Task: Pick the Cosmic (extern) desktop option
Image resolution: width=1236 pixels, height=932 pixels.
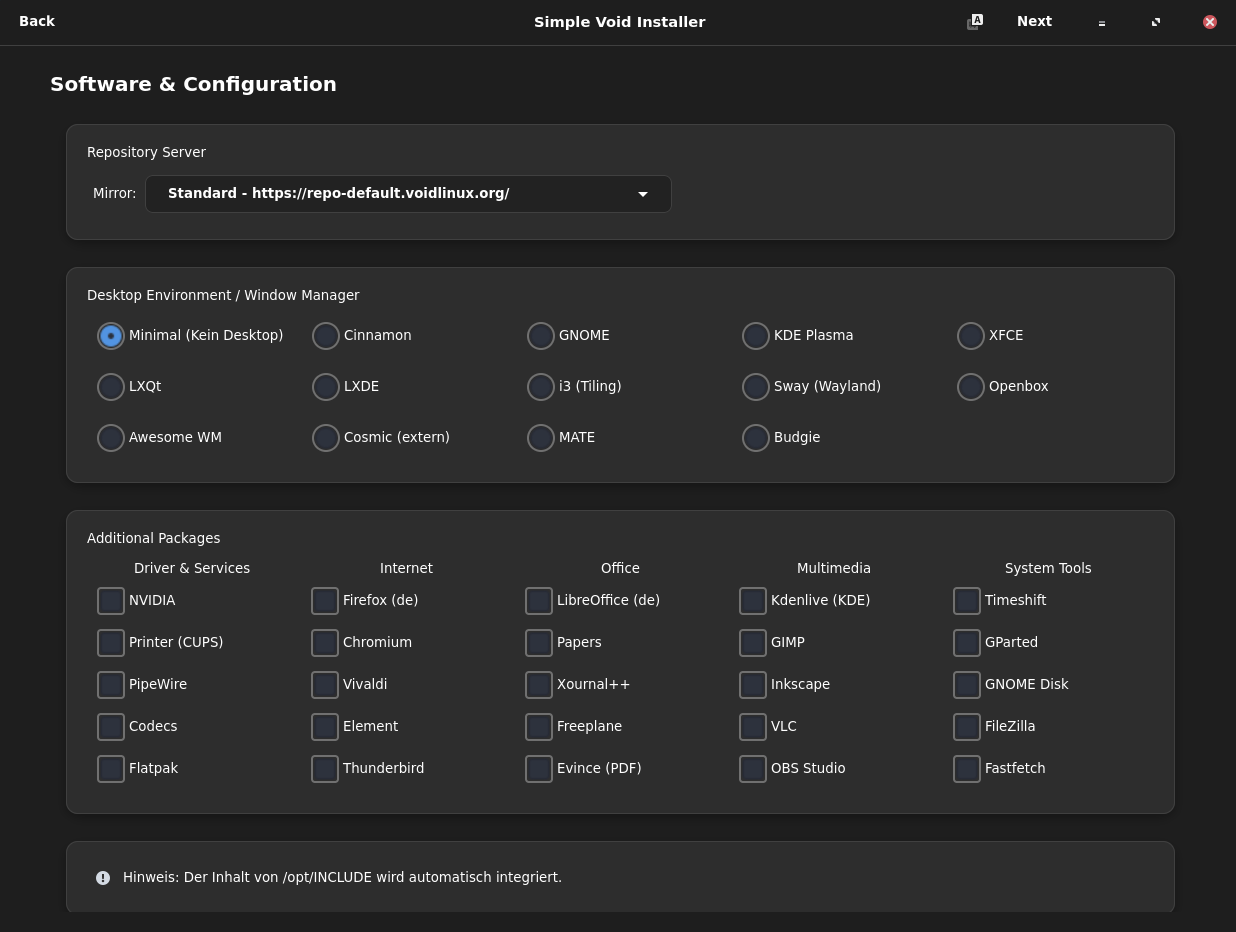Action: [x=326, y=438]
